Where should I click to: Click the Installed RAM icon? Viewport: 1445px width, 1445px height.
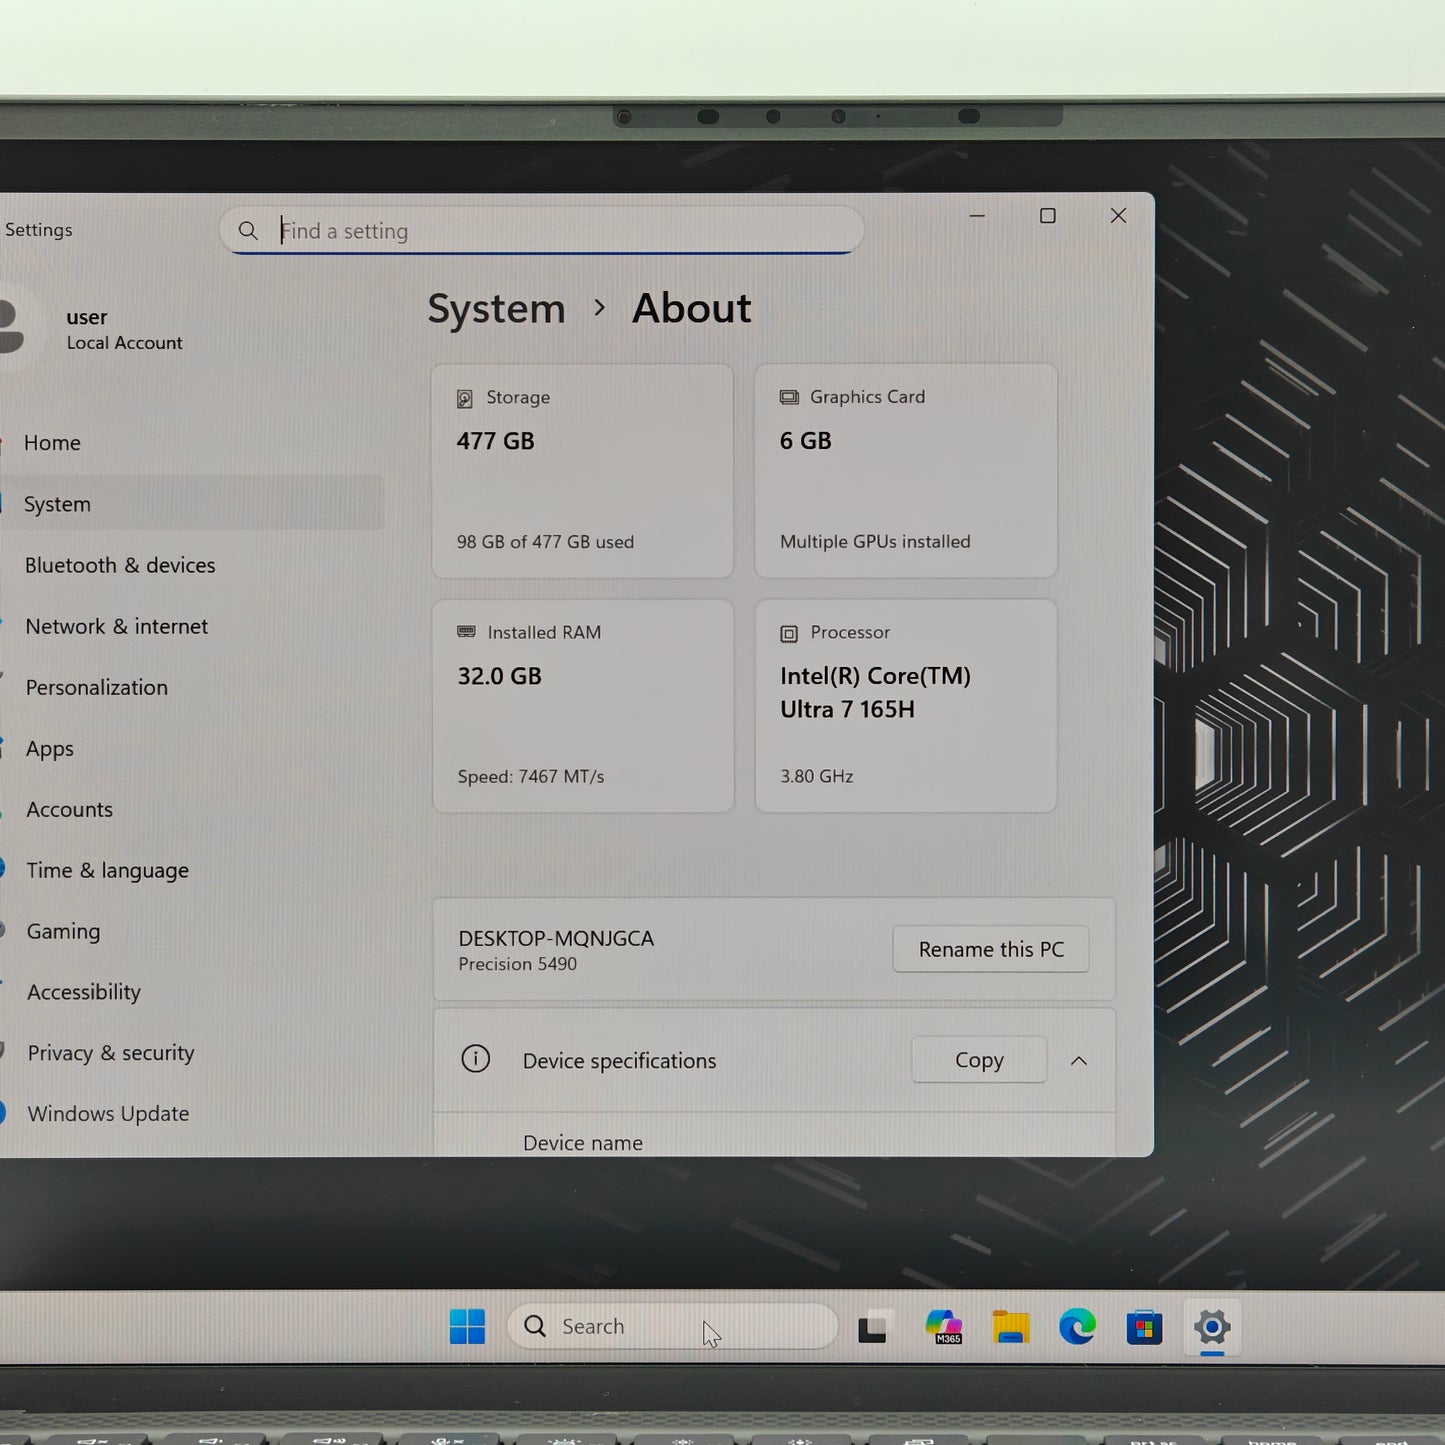point(466,631)
